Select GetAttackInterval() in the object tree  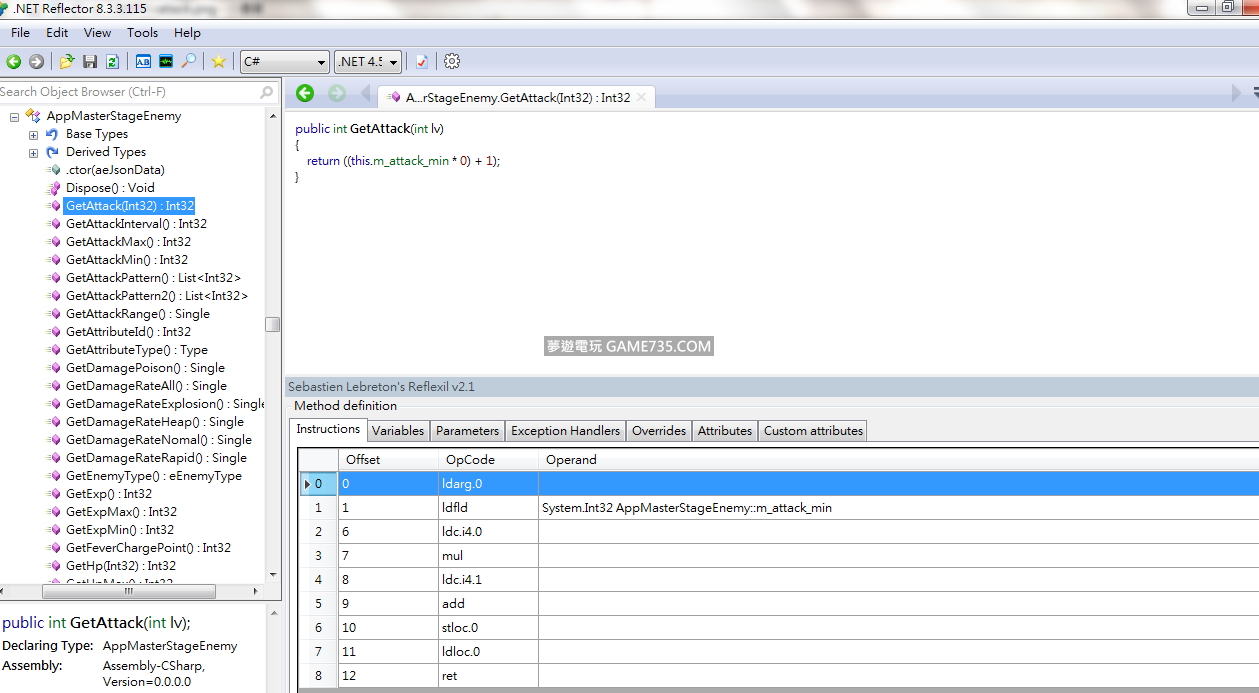[136, 224]
